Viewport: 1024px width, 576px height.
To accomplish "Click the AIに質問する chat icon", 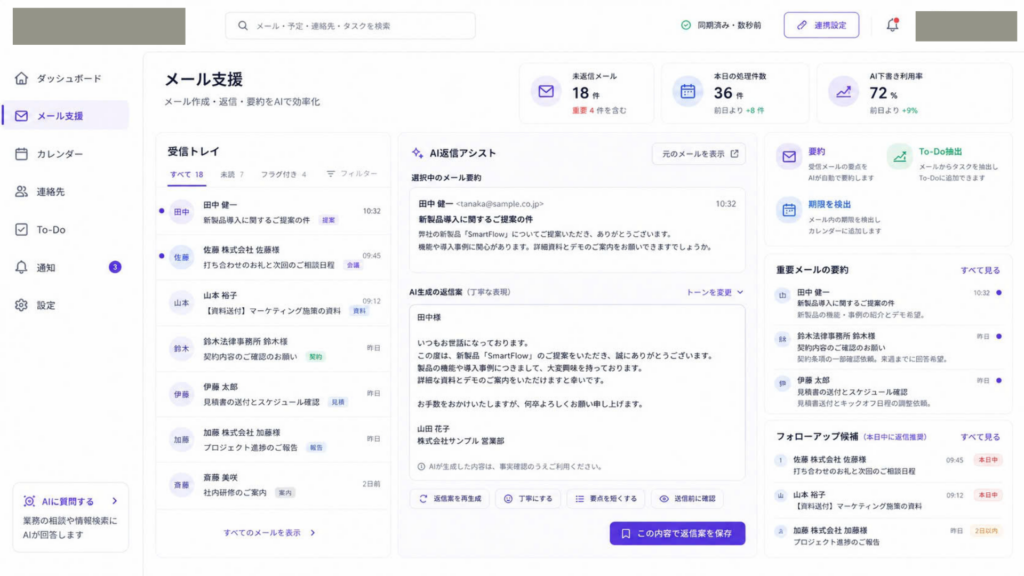I will tap(29, 502).
